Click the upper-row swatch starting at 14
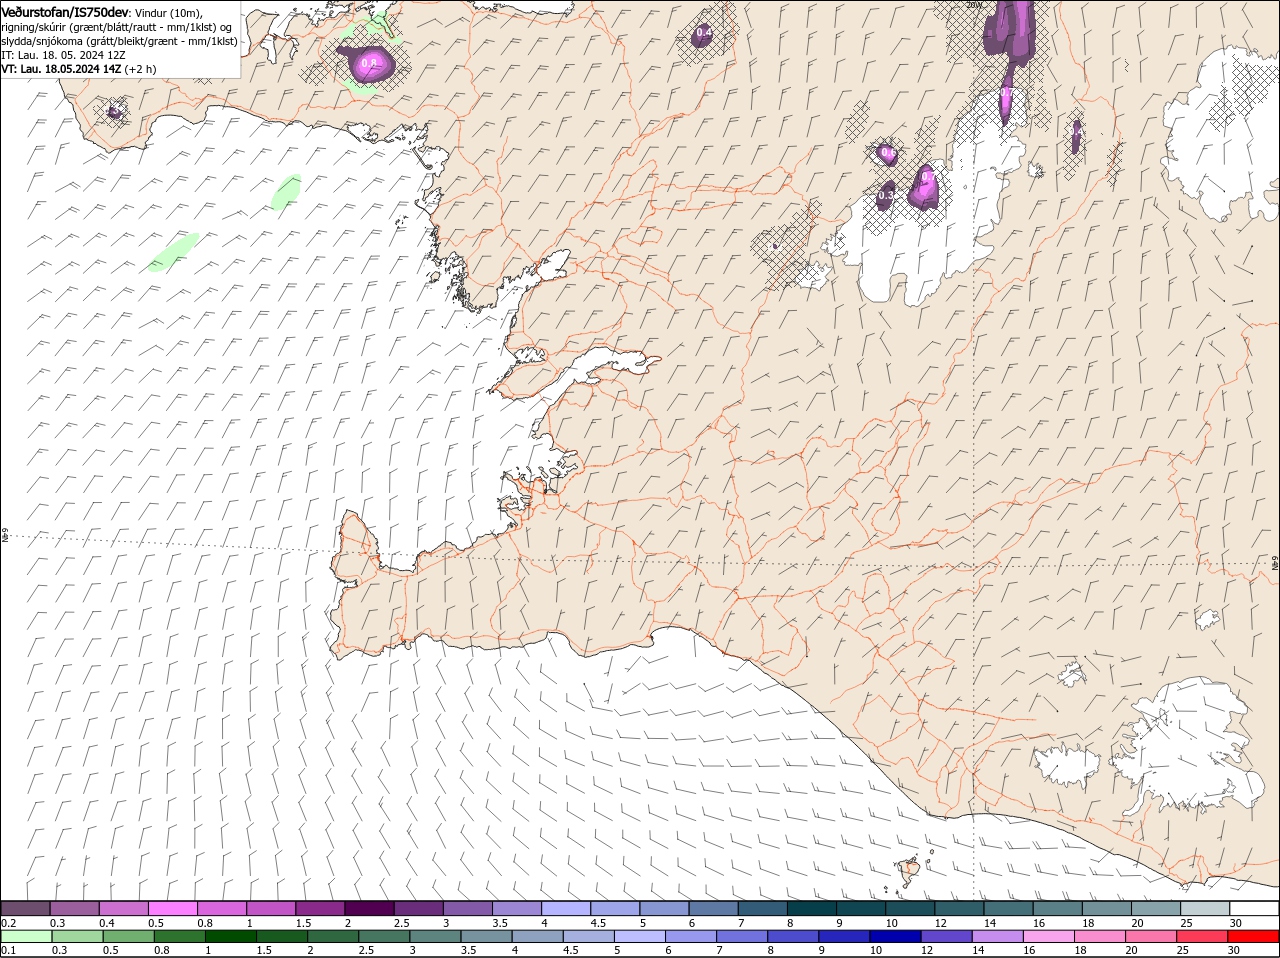The image size is (1280, 958). 1009,908
